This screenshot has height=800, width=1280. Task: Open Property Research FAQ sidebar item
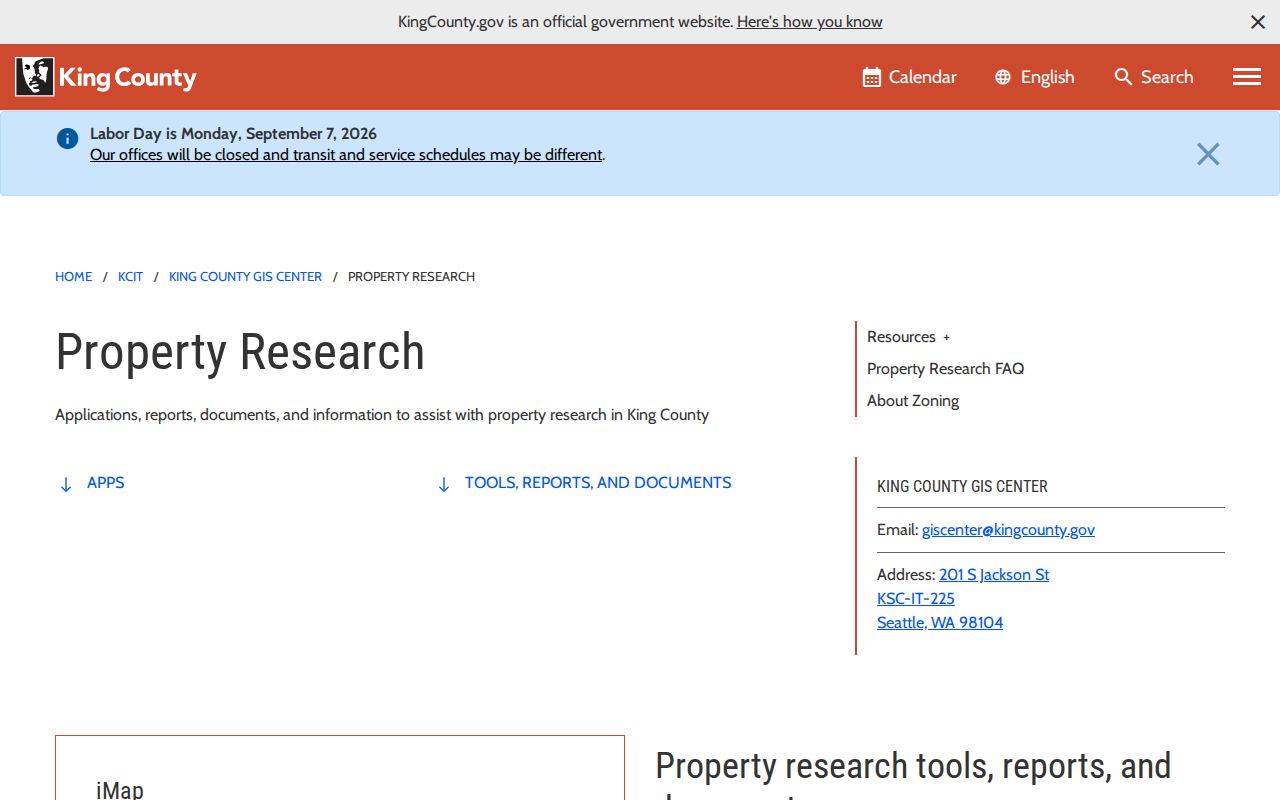pos(945,369)
